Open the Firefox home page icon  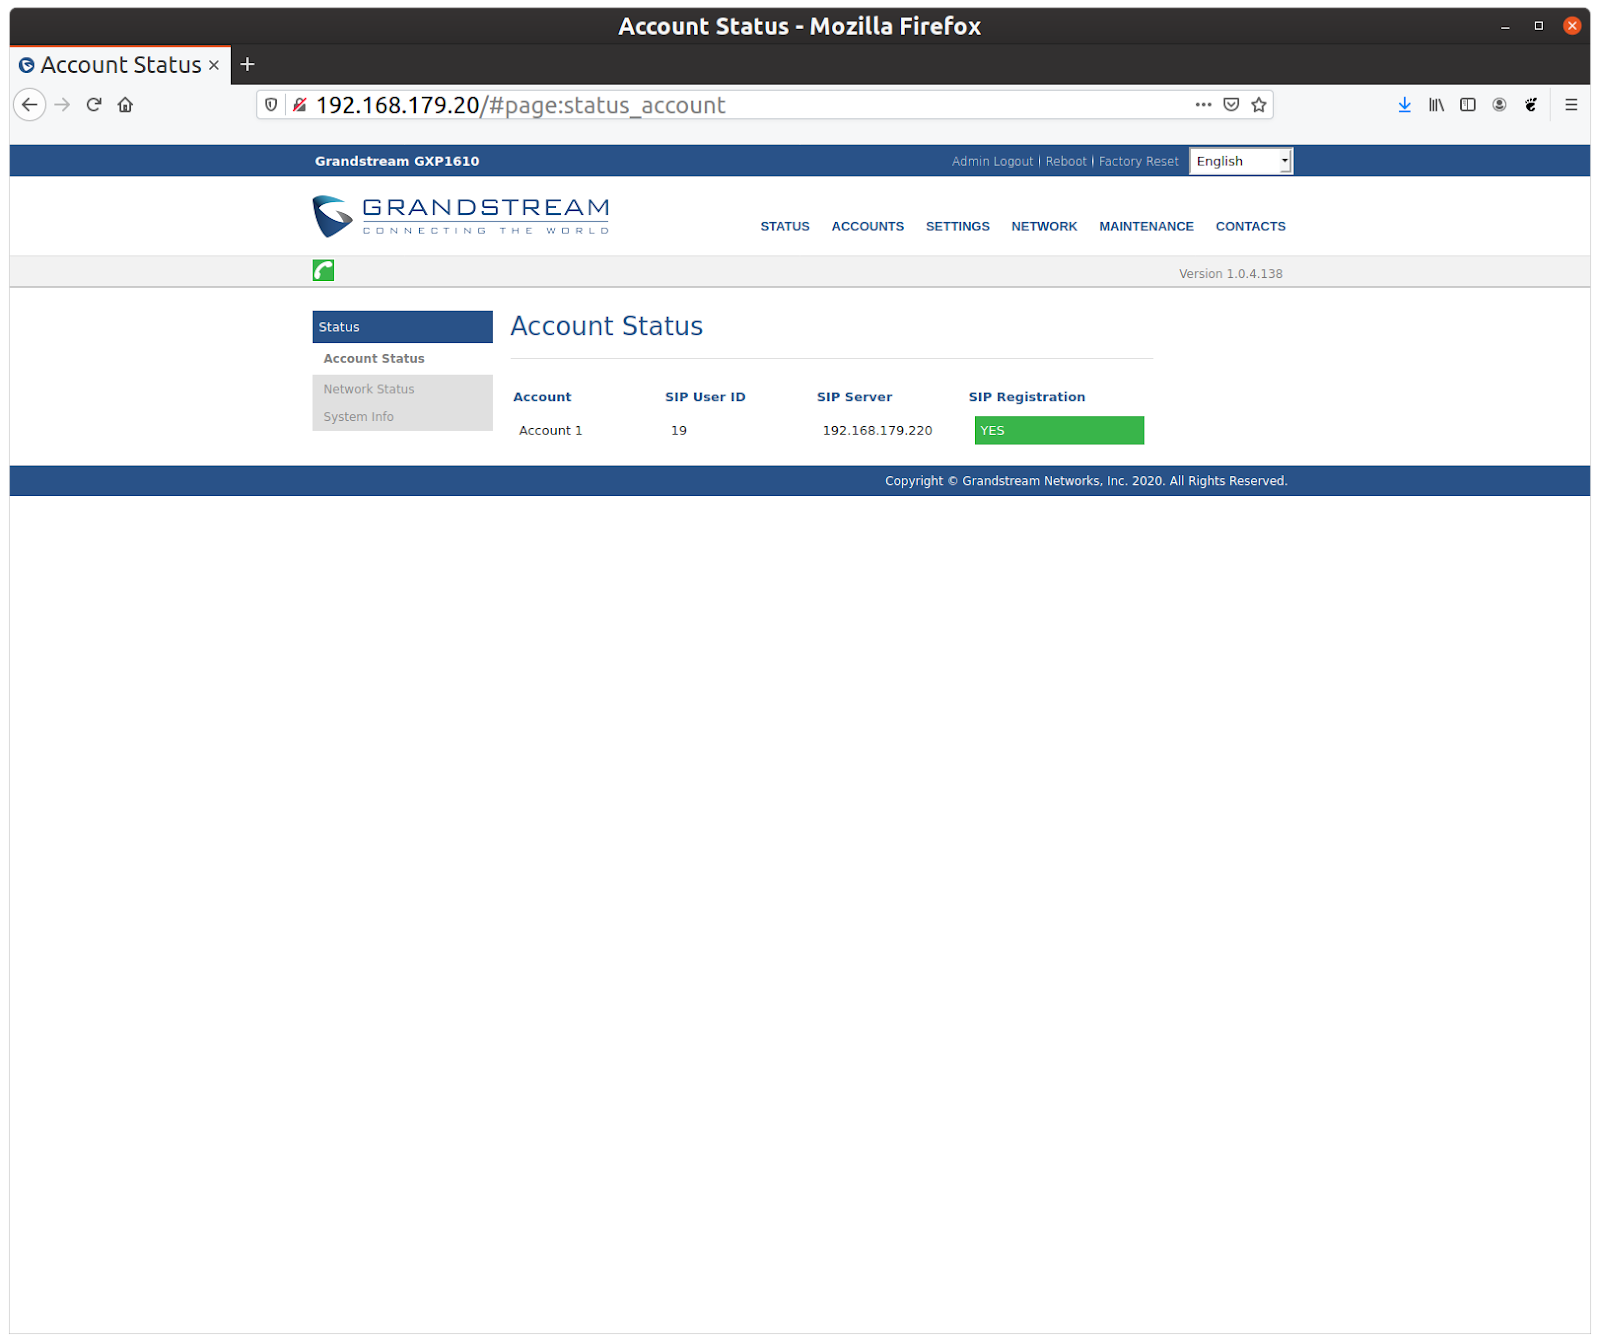125,105
